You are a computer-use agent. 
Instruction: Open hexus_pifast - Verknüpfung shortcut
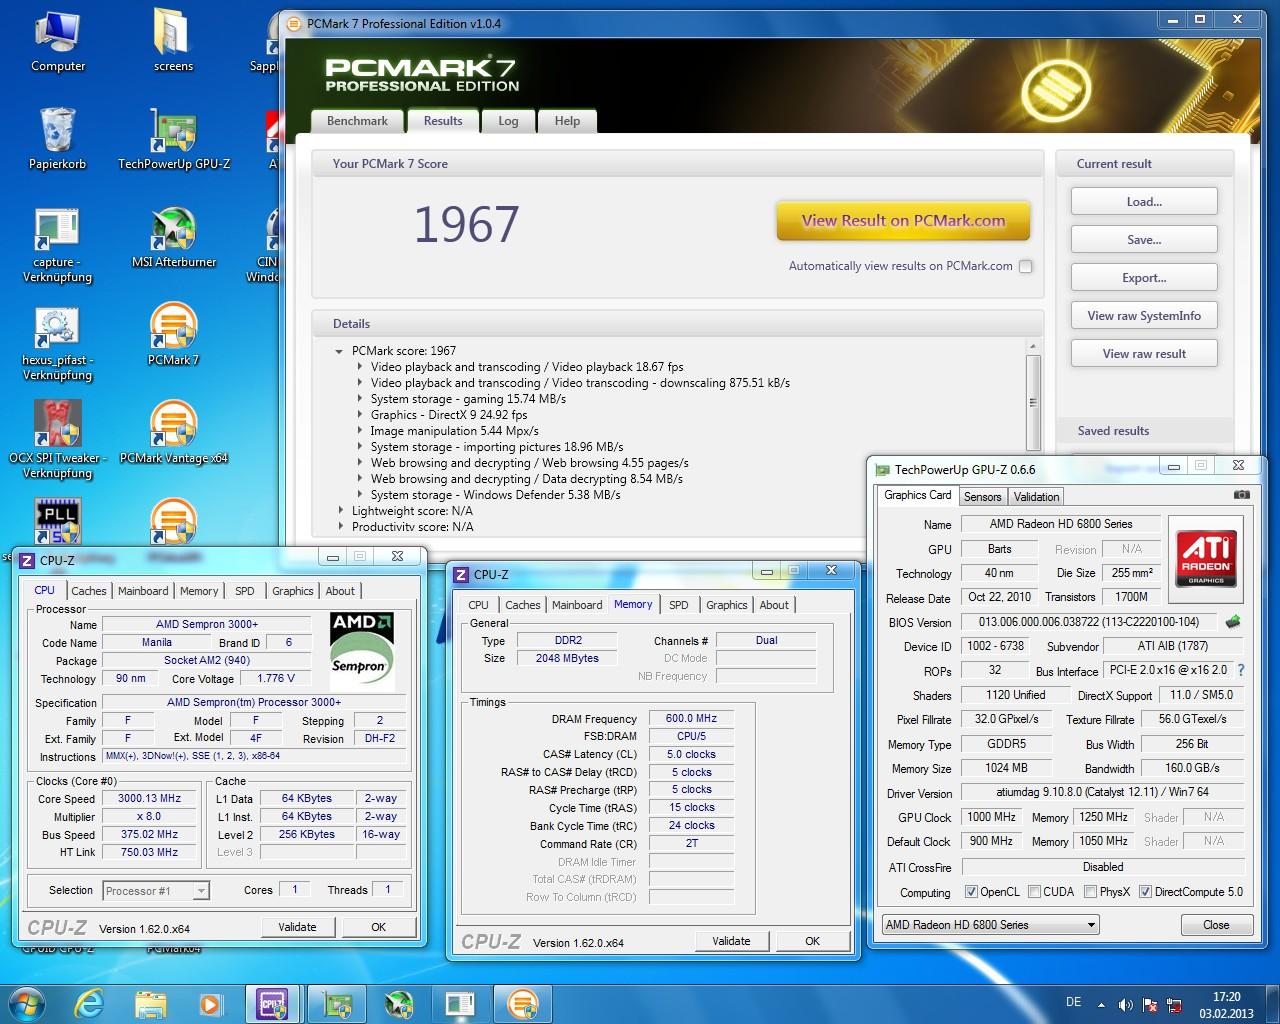(58, 344)
